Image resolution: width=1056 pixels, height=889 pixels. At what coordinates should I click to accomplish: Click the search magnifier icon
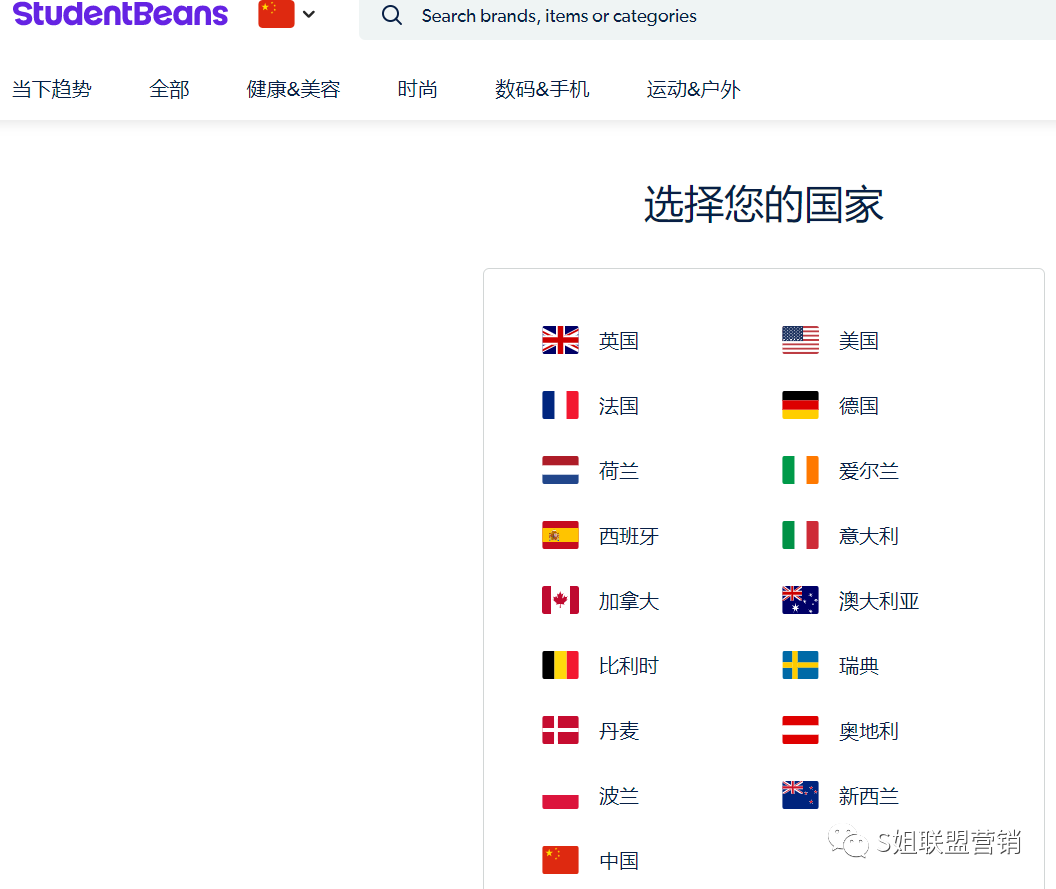[392, 15]
